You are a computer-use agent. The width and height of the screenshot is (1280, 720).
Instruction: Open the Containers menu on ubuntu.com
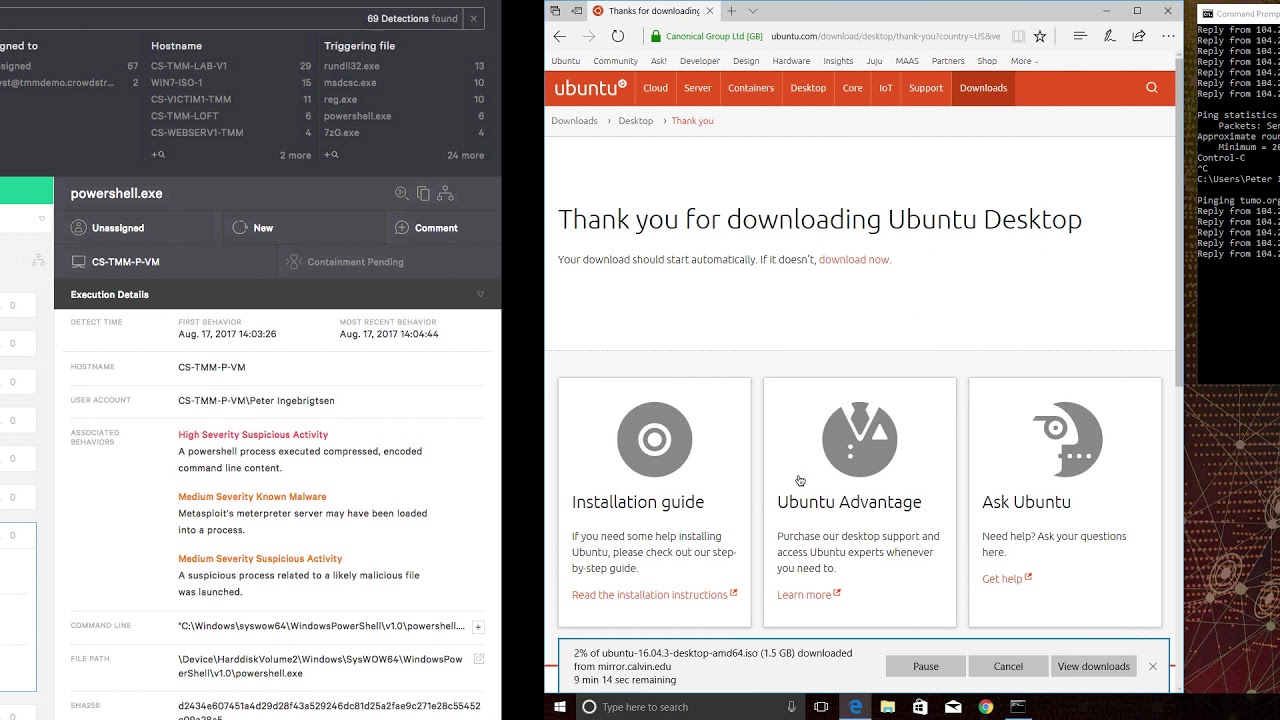pyautogui.click(x=751, y=88)
